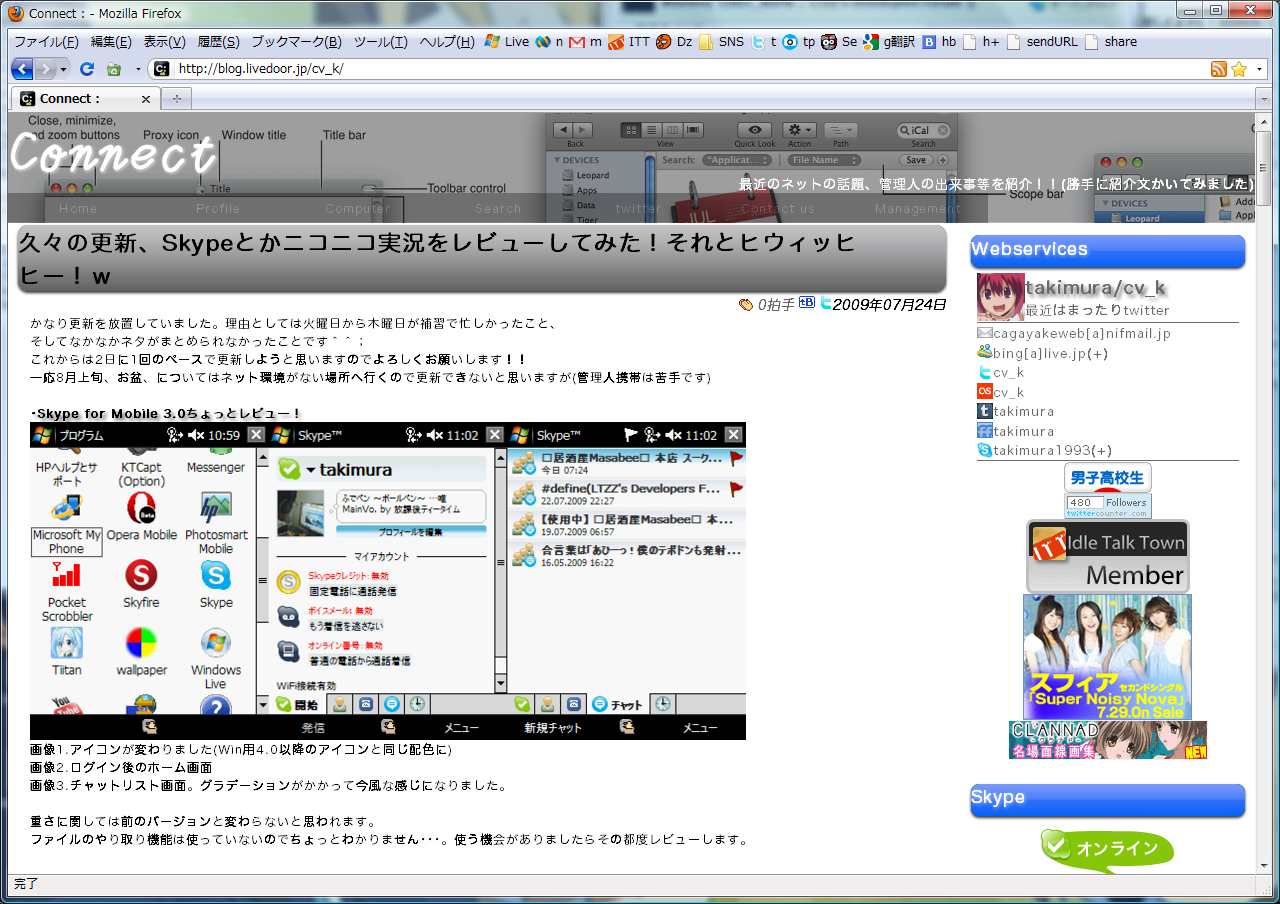Open the 'Se' bookmark
This screenshot has width=1280, height=904.
tap(840, 42)
